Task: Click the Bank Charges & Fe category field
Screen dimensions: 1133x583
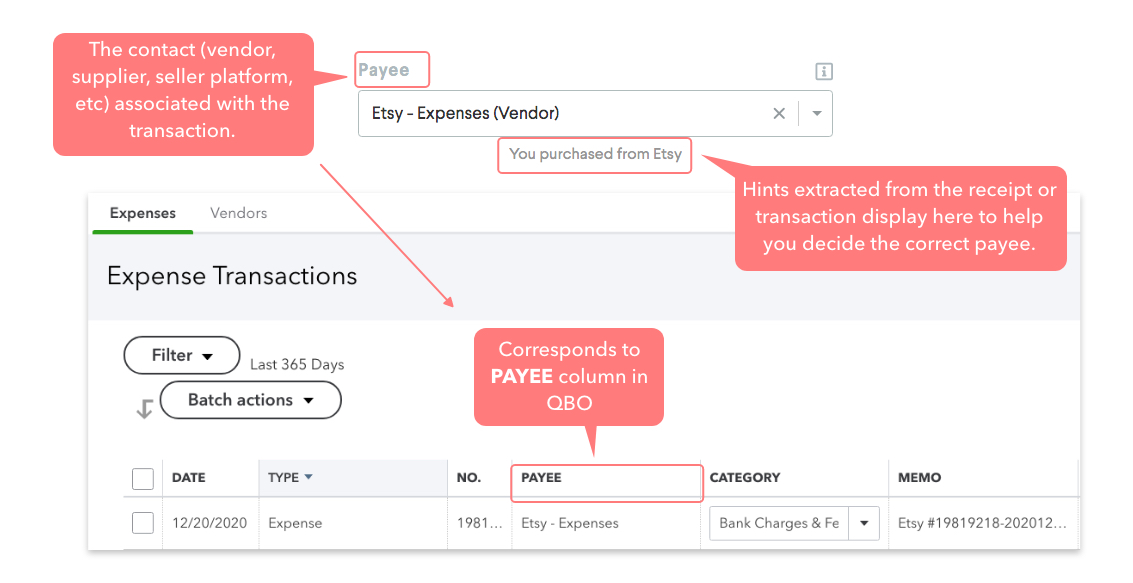Action: 778,523
